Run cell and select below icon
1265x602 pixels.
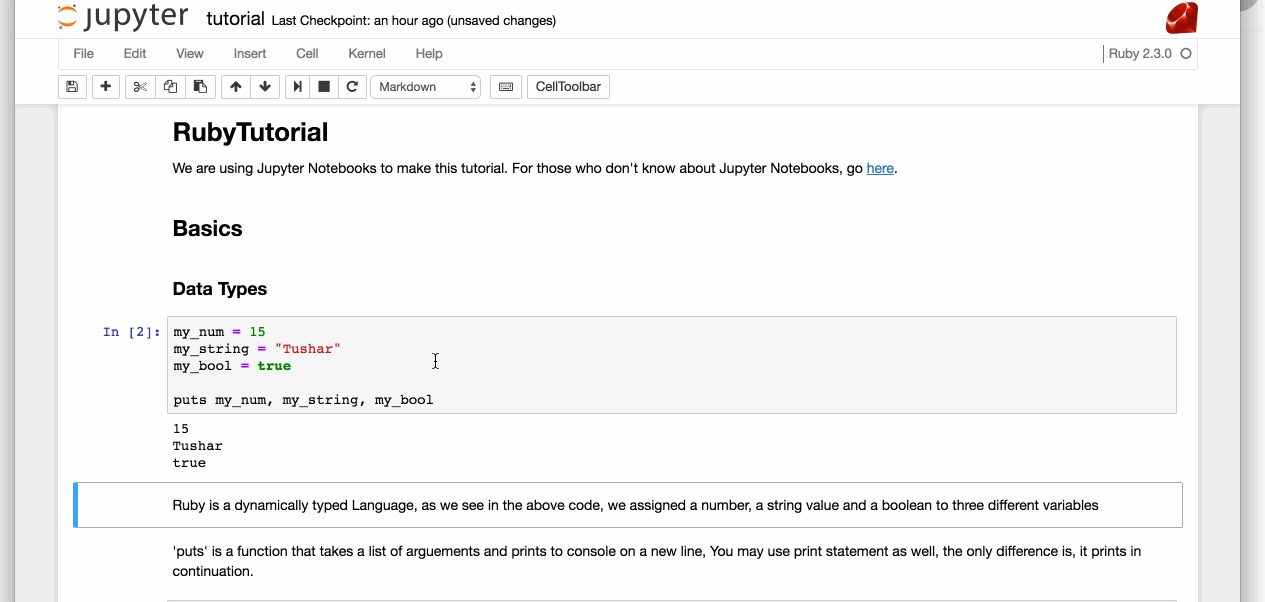tap(297, 87)
